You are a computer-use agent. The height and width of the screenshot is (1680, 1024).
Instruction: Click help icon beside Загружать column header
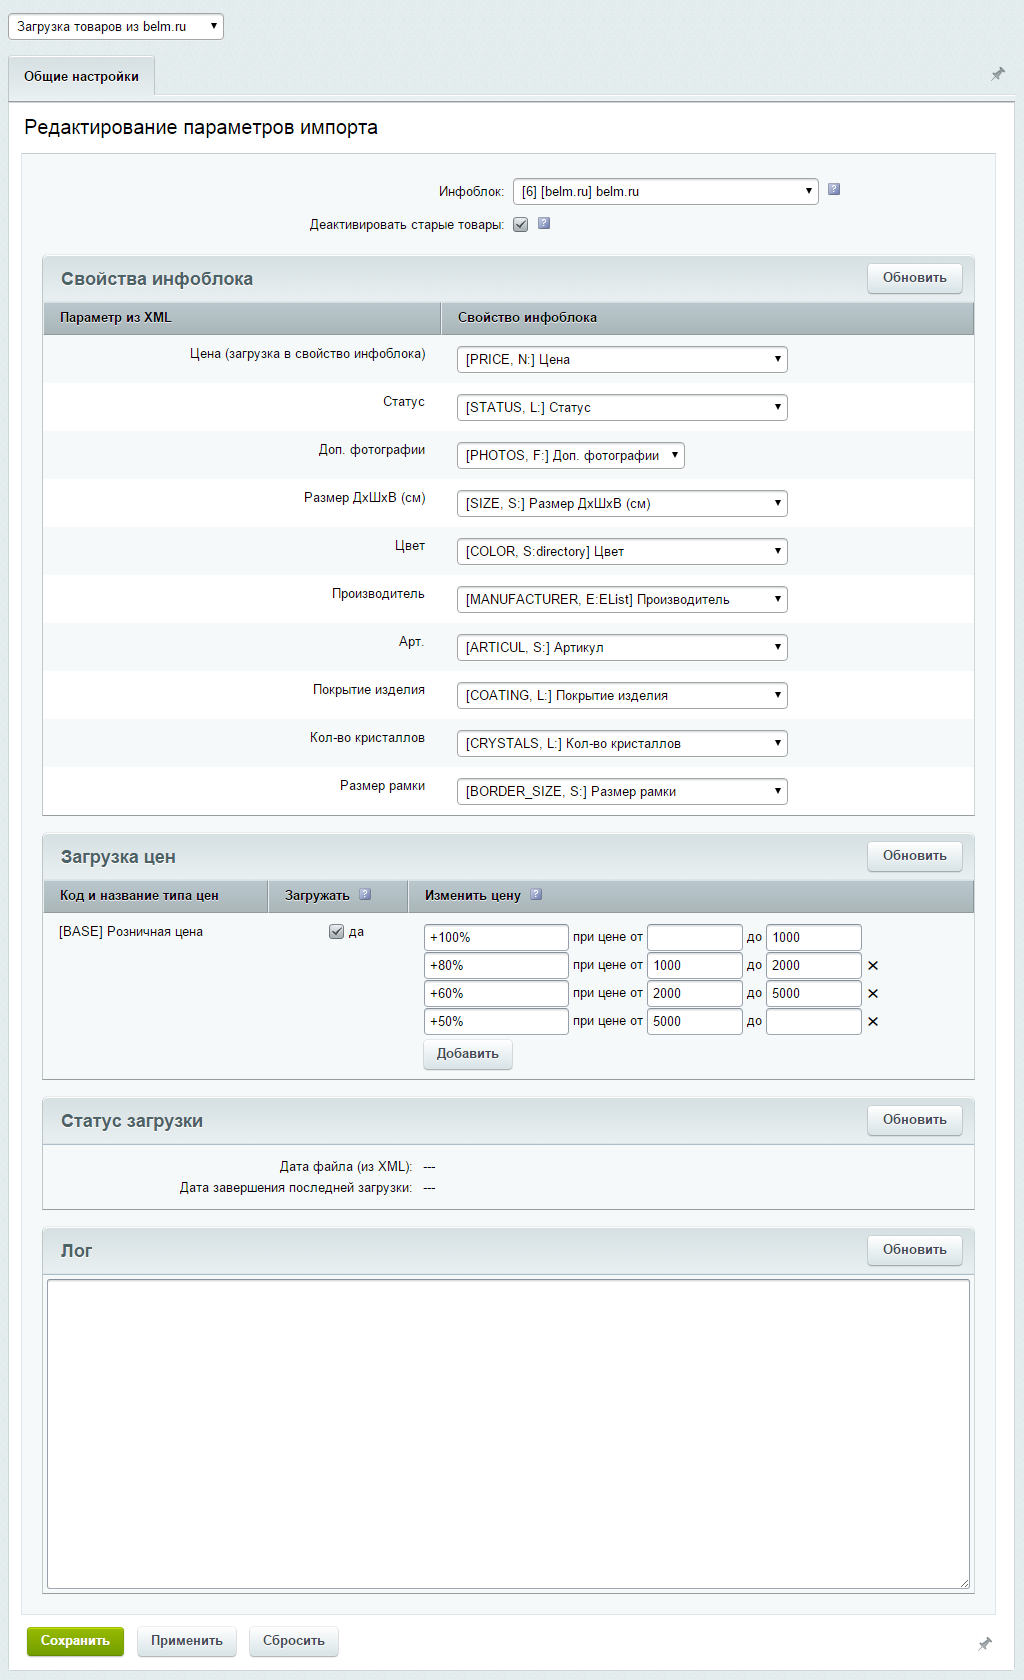click(365, 894)
